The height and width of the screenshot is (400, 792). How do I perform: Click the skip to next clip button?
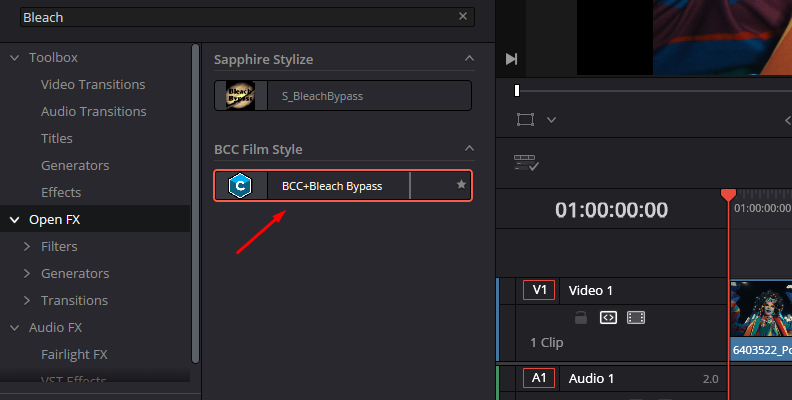click(511, 59)
